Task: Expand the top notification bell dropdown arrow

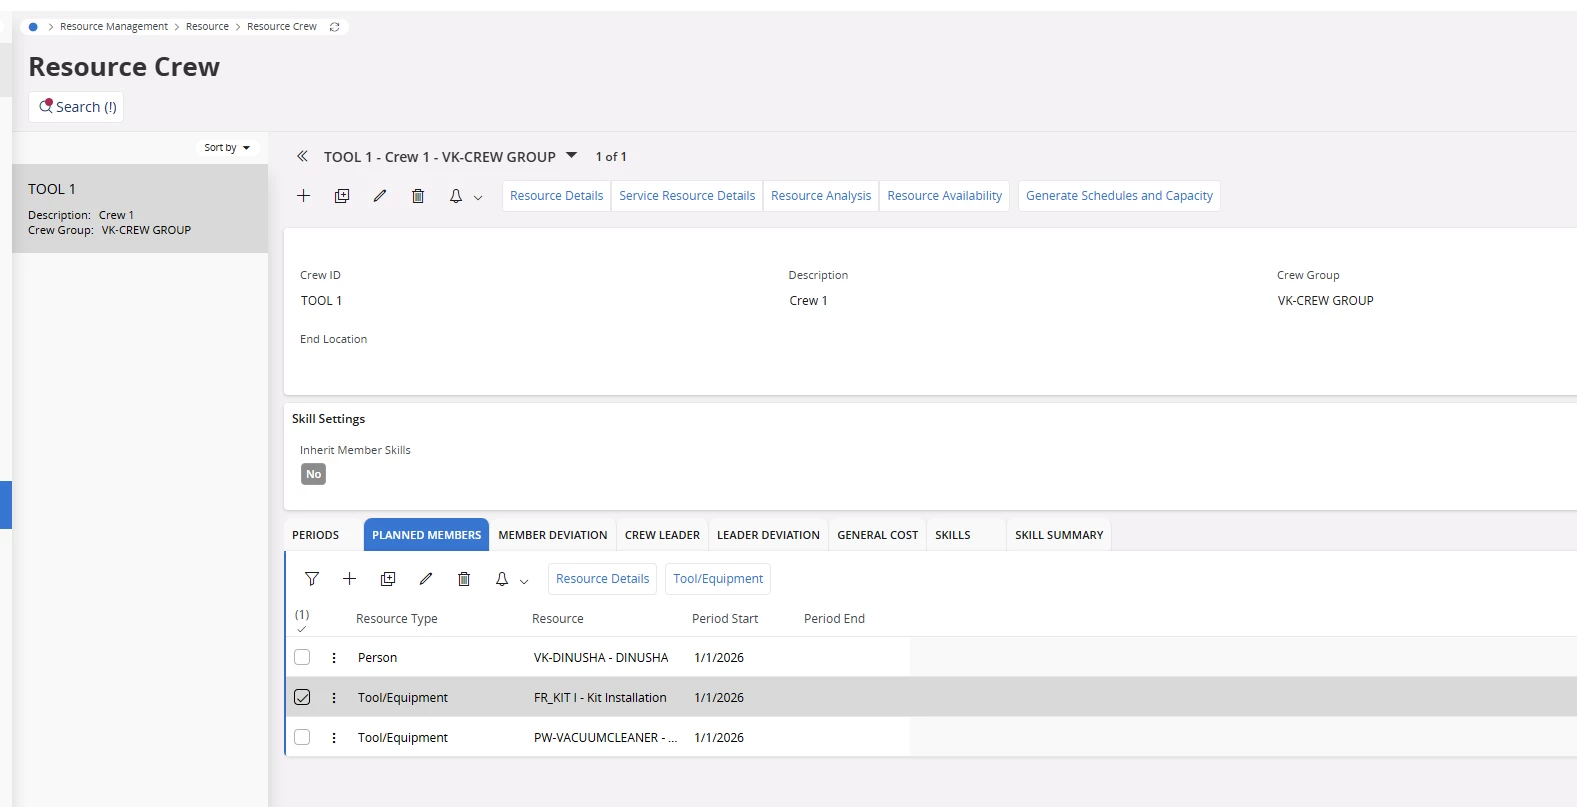Action: click(478, 198)
